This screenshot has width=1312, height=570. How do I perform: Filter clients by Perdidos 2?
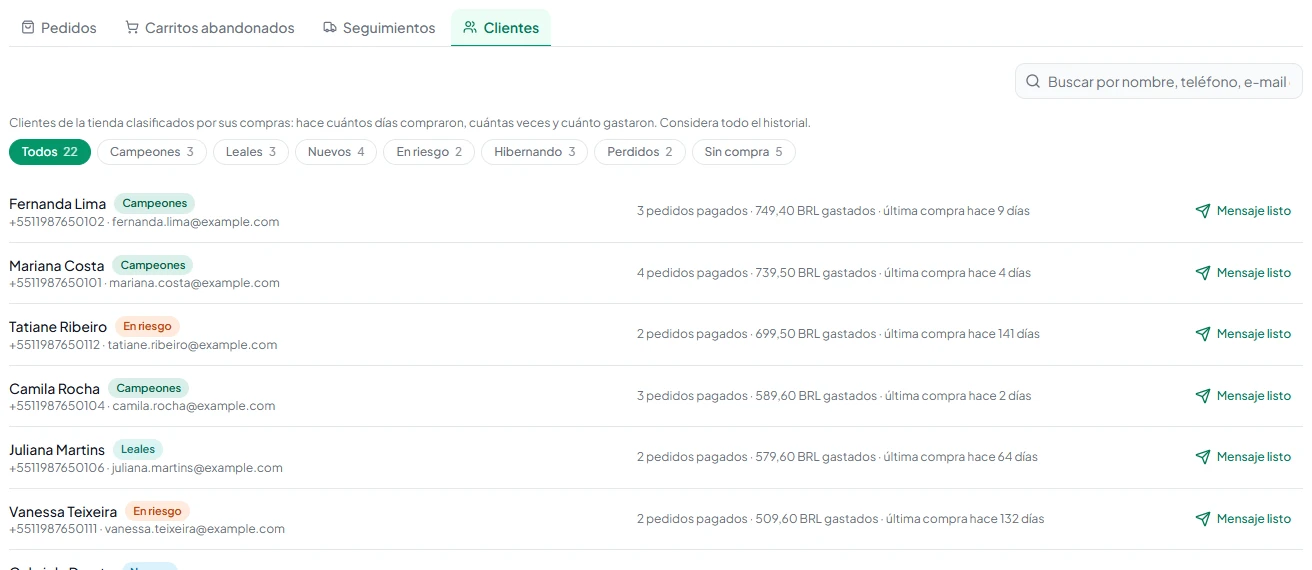(x=640, y=152)
